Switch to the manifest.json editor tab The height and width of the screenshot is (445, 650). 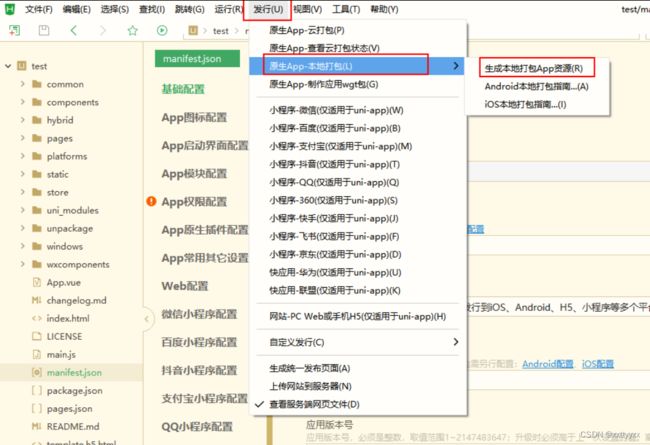(197, 58)
